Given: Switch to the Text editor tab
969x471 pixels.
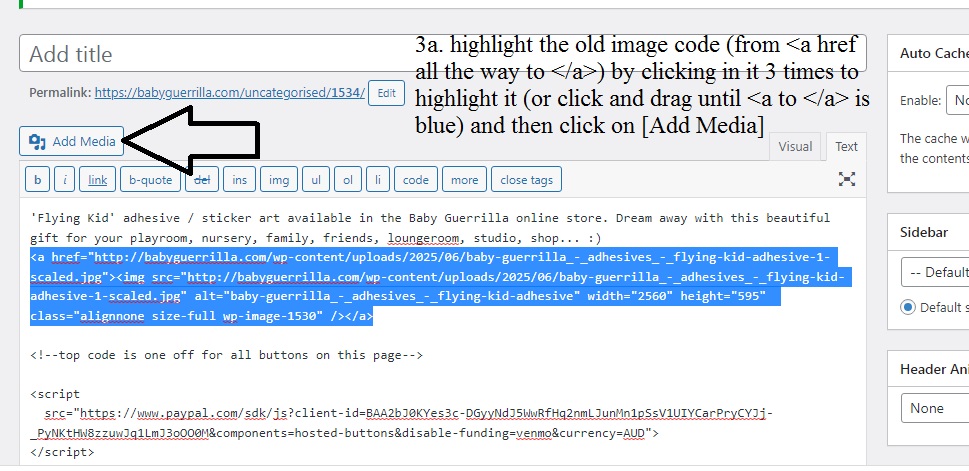Looking at the screenshot, I should coord(846,146).
